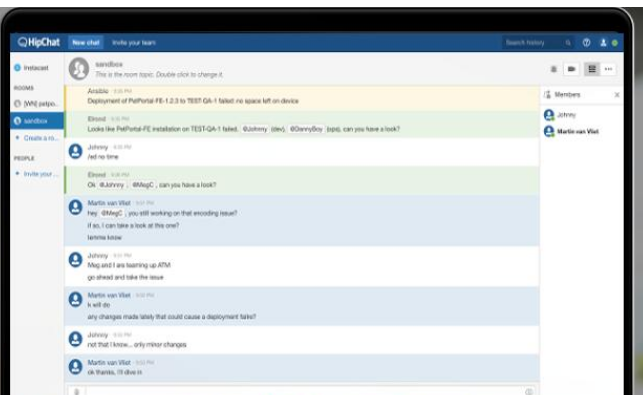This screenshot has width=643, height=395.
Task: Start a New chat
Action: [86, 43]
